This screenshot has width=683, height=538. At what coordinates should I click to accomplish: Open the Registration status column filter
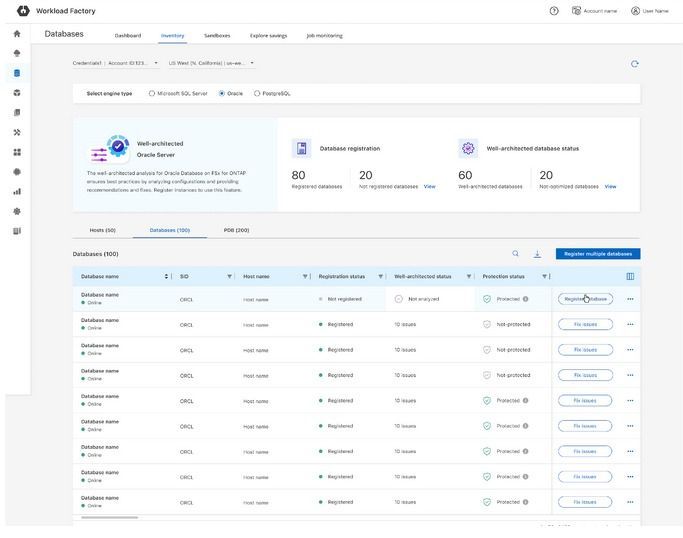(380, 276)
